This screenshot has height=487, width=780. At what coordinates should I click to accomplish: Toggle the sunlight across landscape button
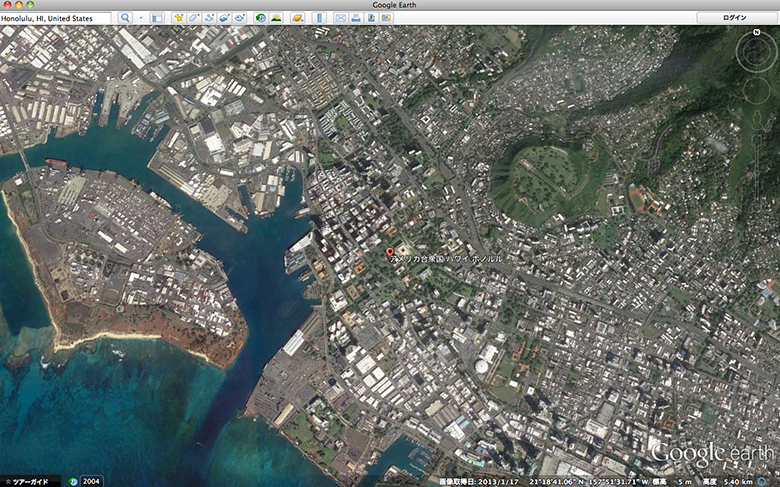(x=276, y=18)
